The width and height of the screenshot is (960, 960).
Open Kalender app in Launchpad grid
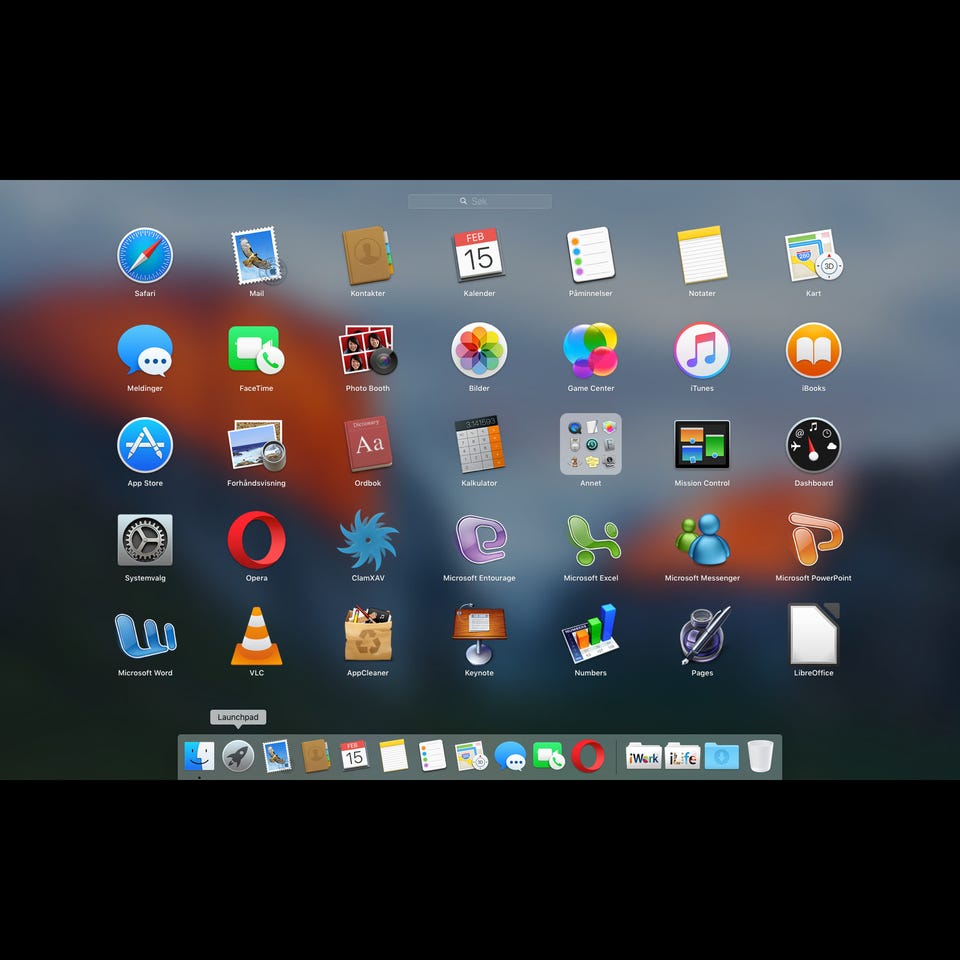click(x=479, y=255)
